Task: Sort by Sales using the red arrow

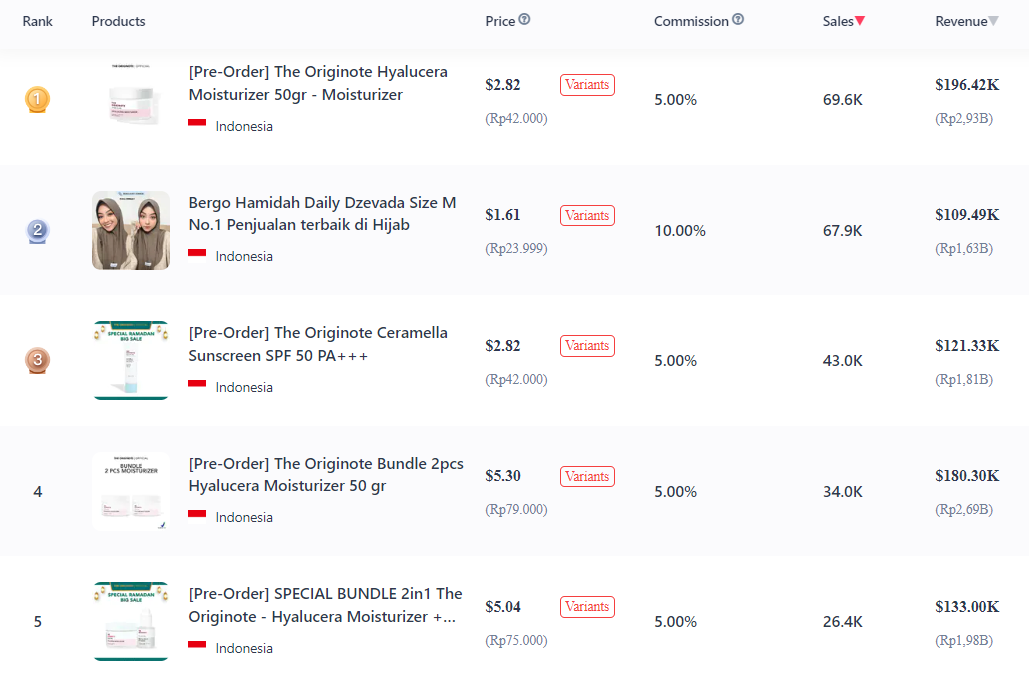Action: [860, 21]
